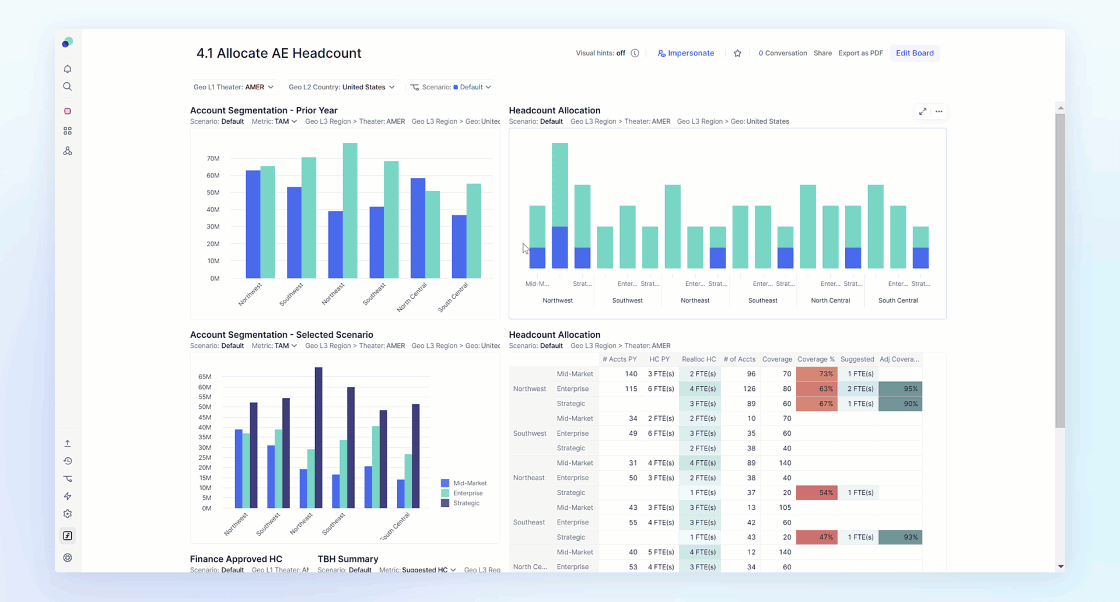Open search magnifier in sidebar
The height and width of the screenshot is (602, 1120).
(x=67, y=86)
